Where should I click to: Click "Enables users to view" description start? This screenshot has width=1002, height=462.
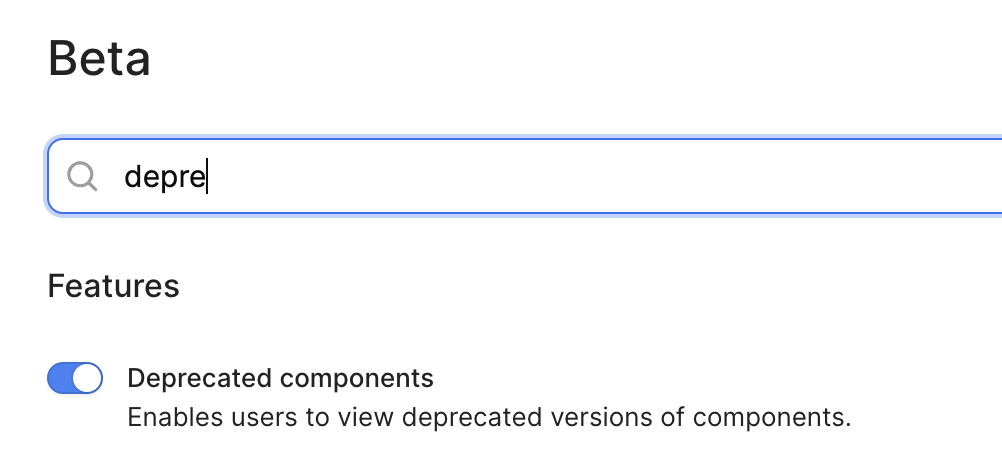click(261, 417)
